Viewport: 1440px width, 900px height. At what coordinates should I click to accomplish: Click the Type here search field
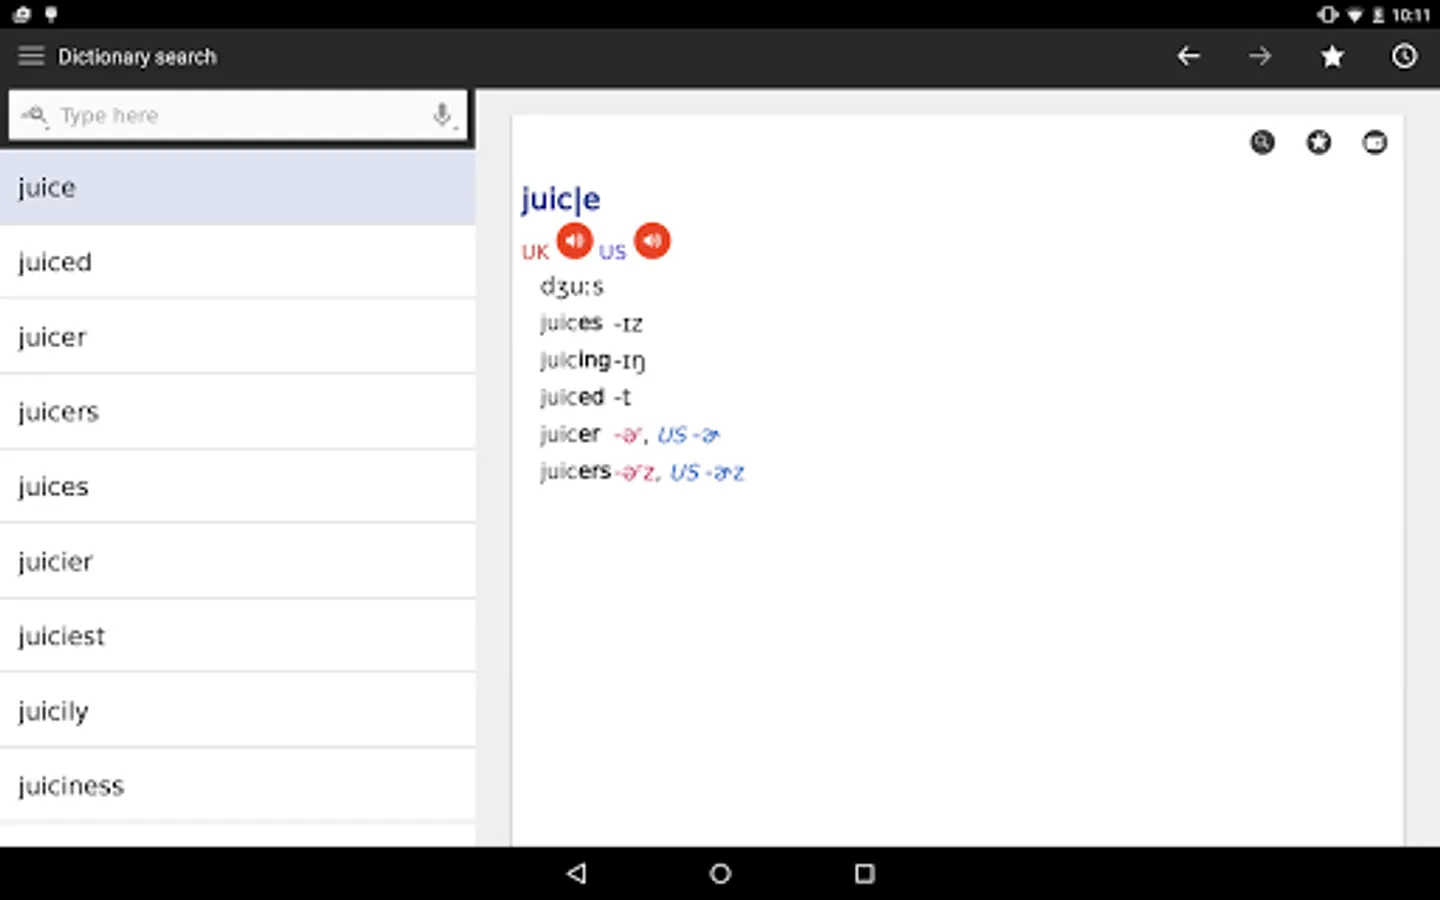(x=238, y=115)
